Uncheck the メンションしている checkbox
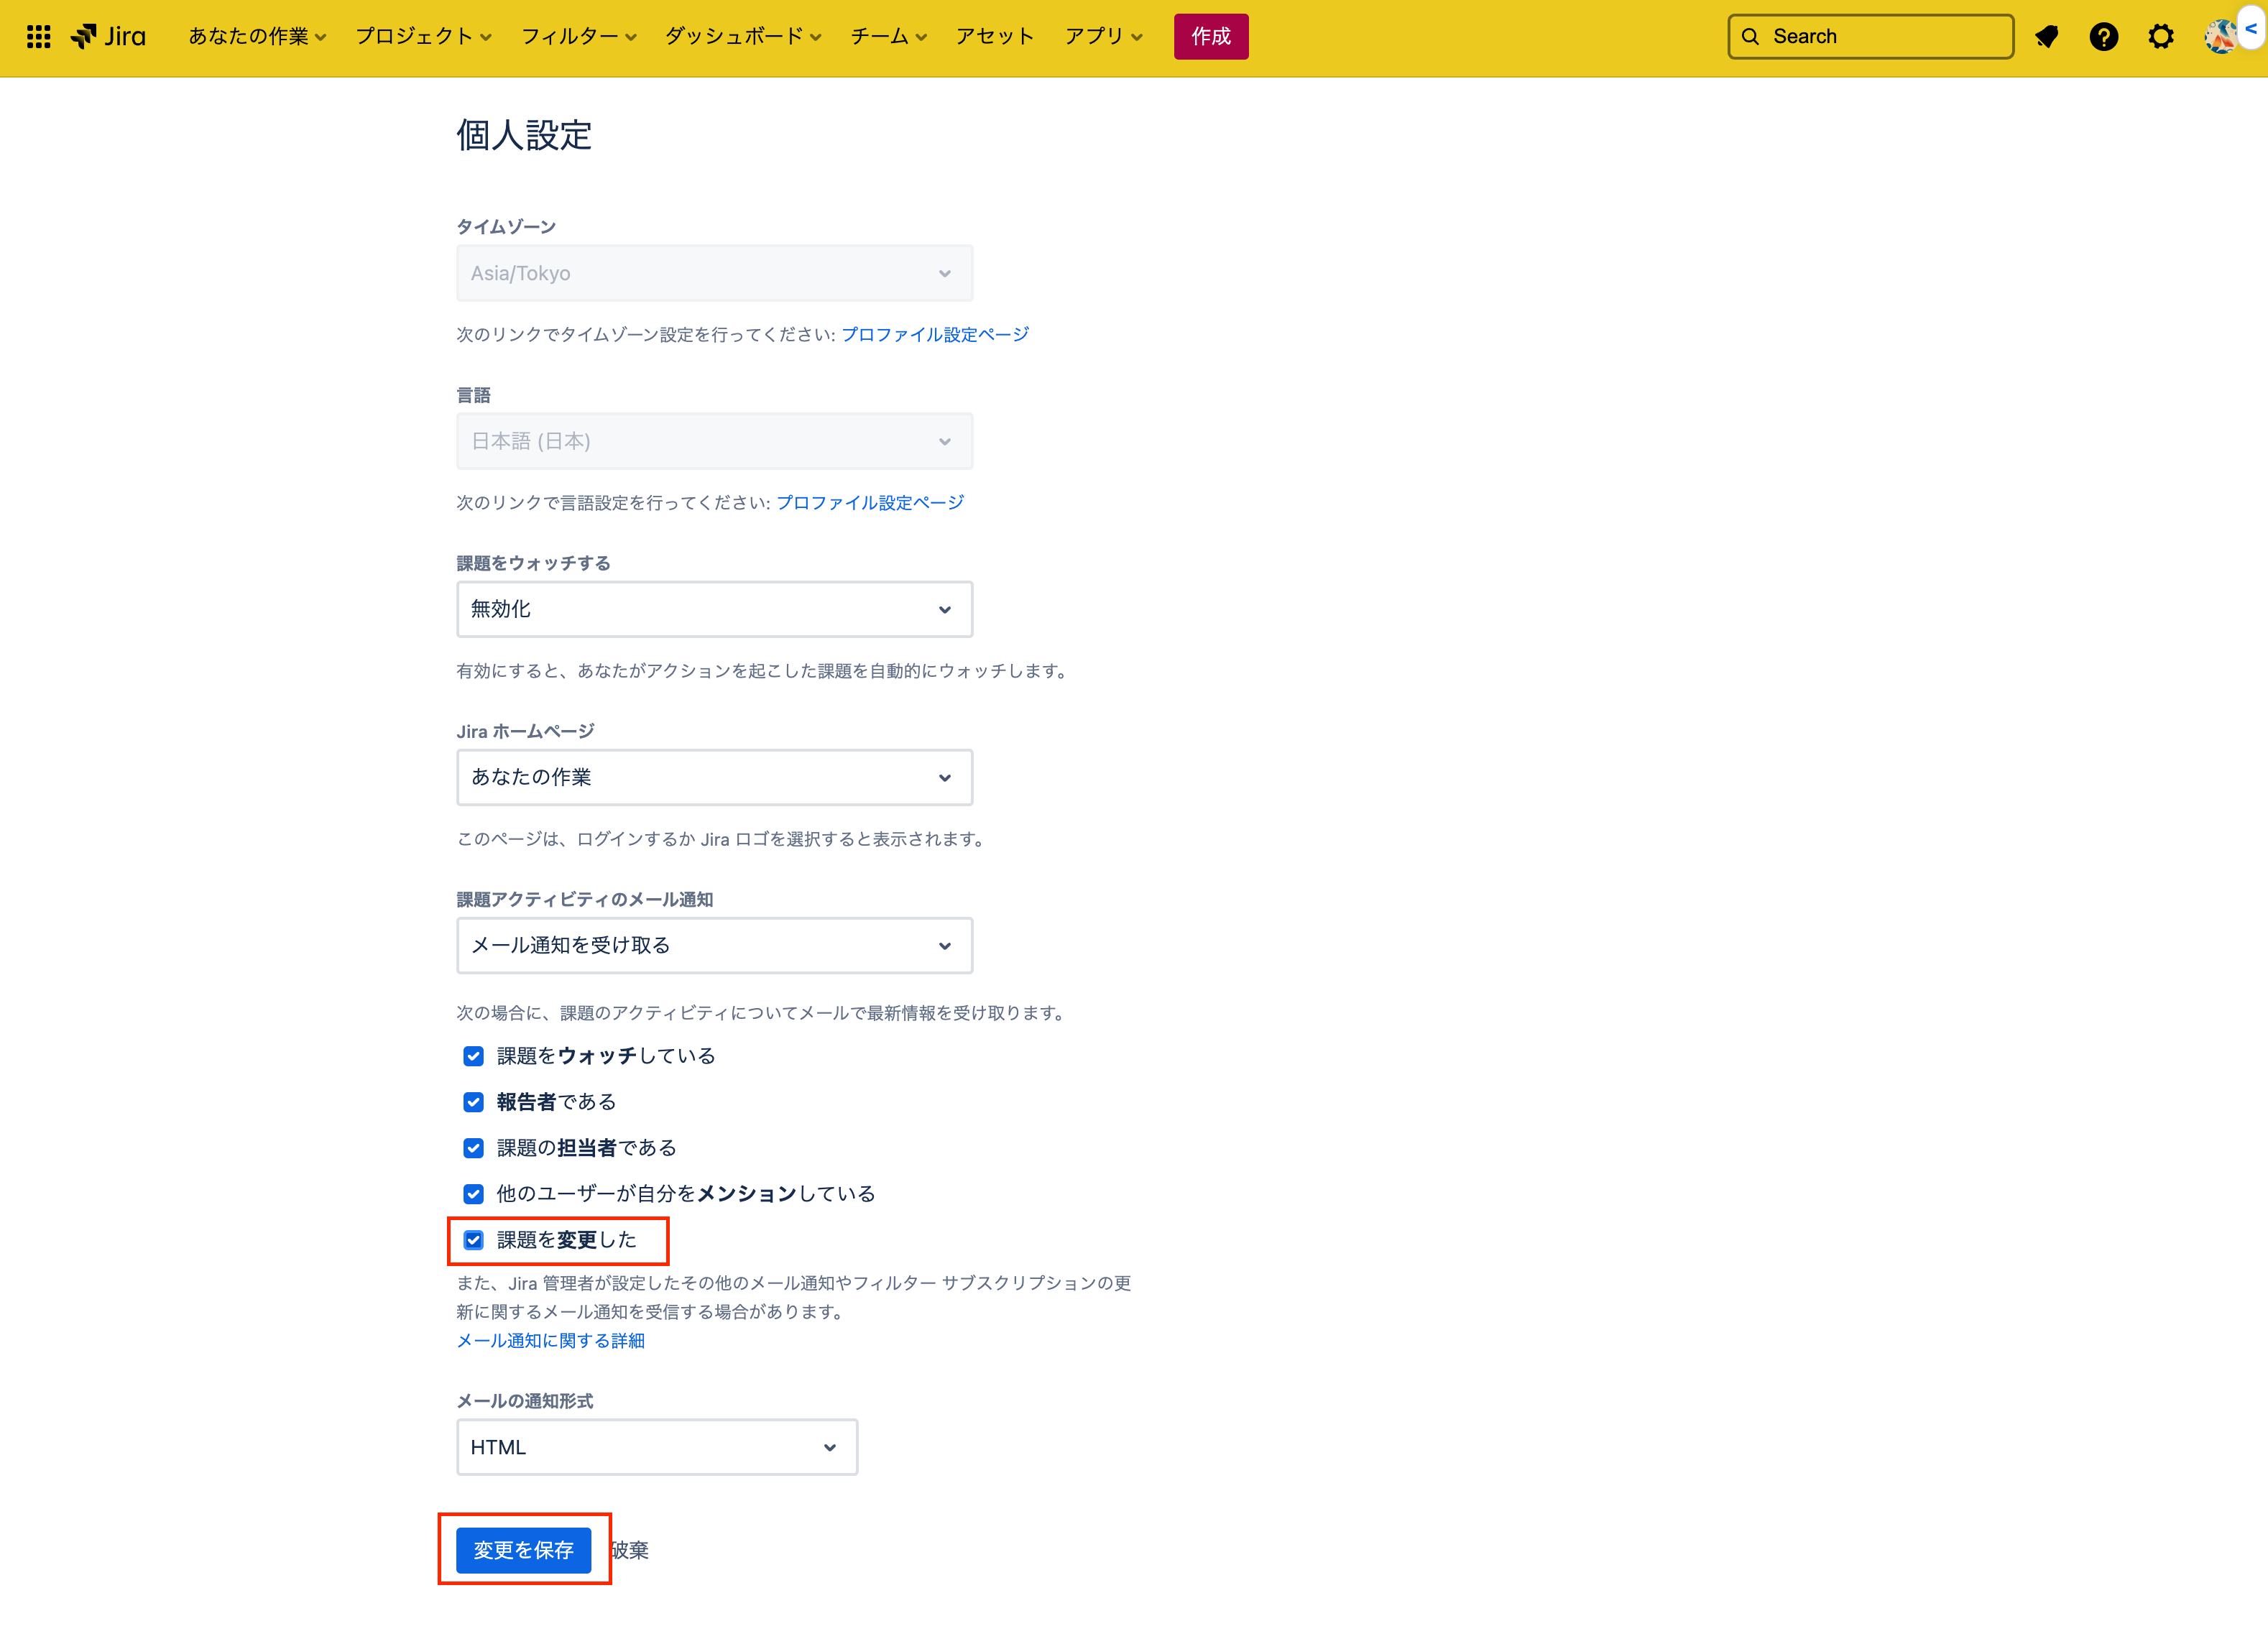Viewport: 2268px width, 1644px height. [x=474, y=1194]
